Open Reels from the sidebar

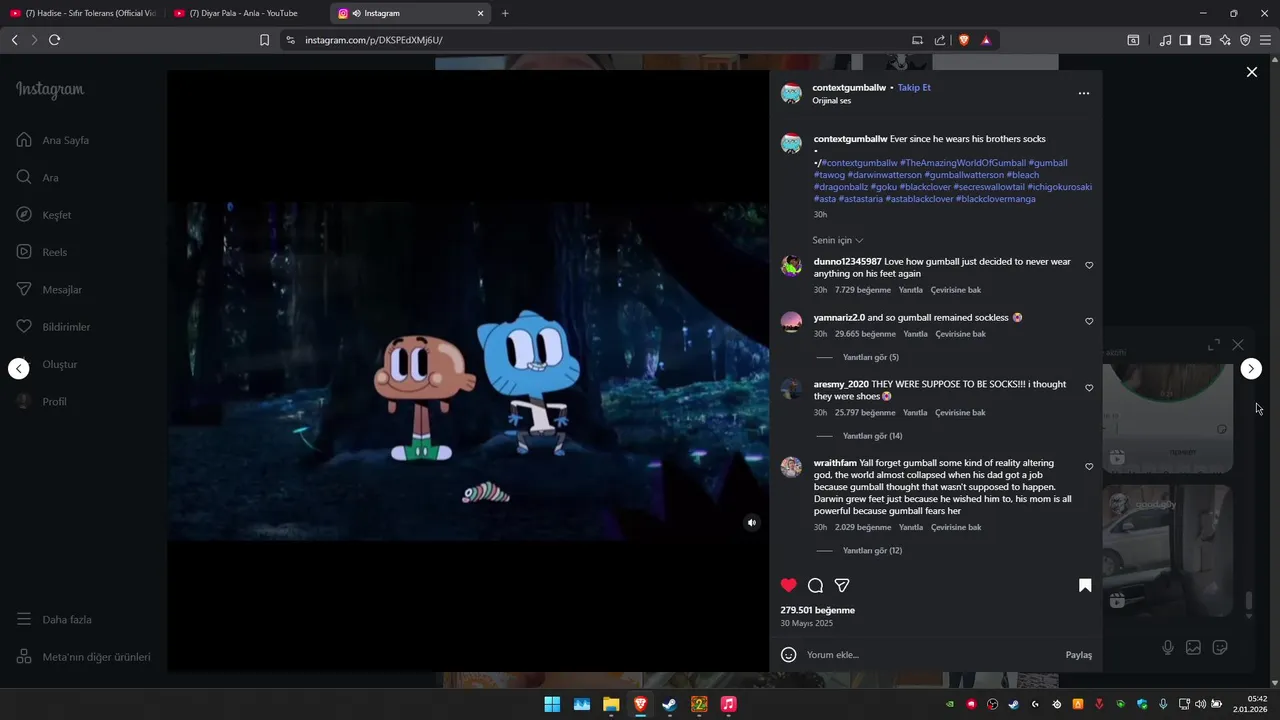[42, 252]
